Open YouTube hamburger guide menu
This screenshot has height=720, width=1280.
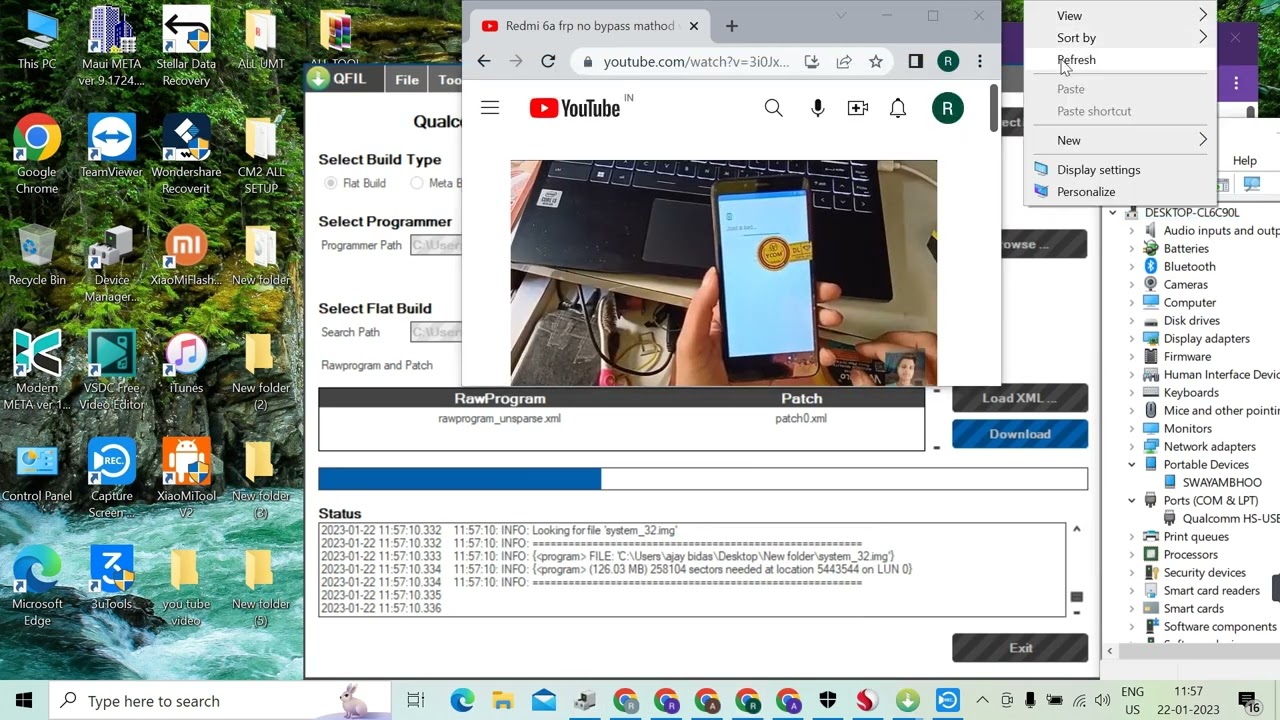pos(490,108)
